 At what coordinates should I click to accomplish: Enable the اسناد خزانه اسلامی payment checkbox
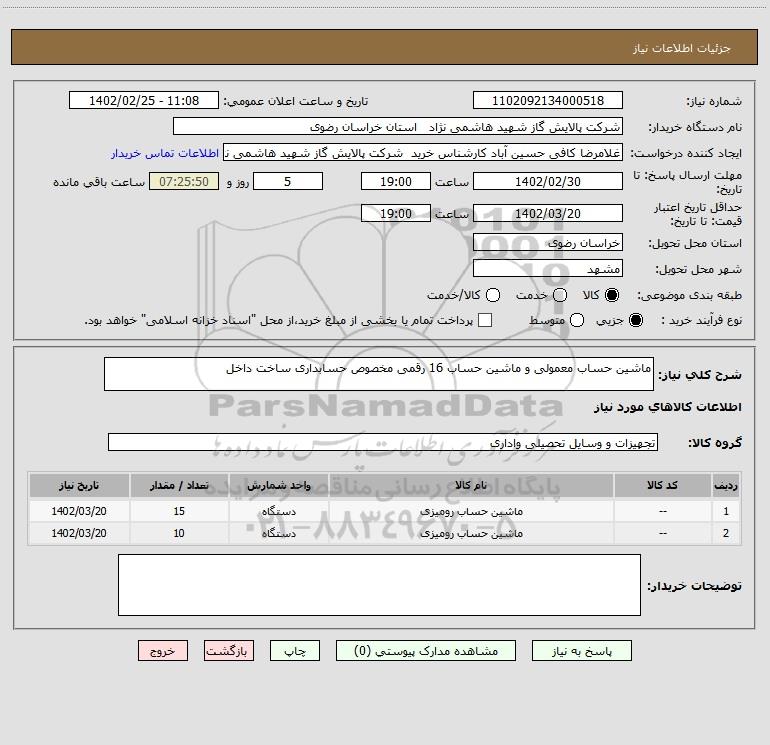click(x=485, y=320)
